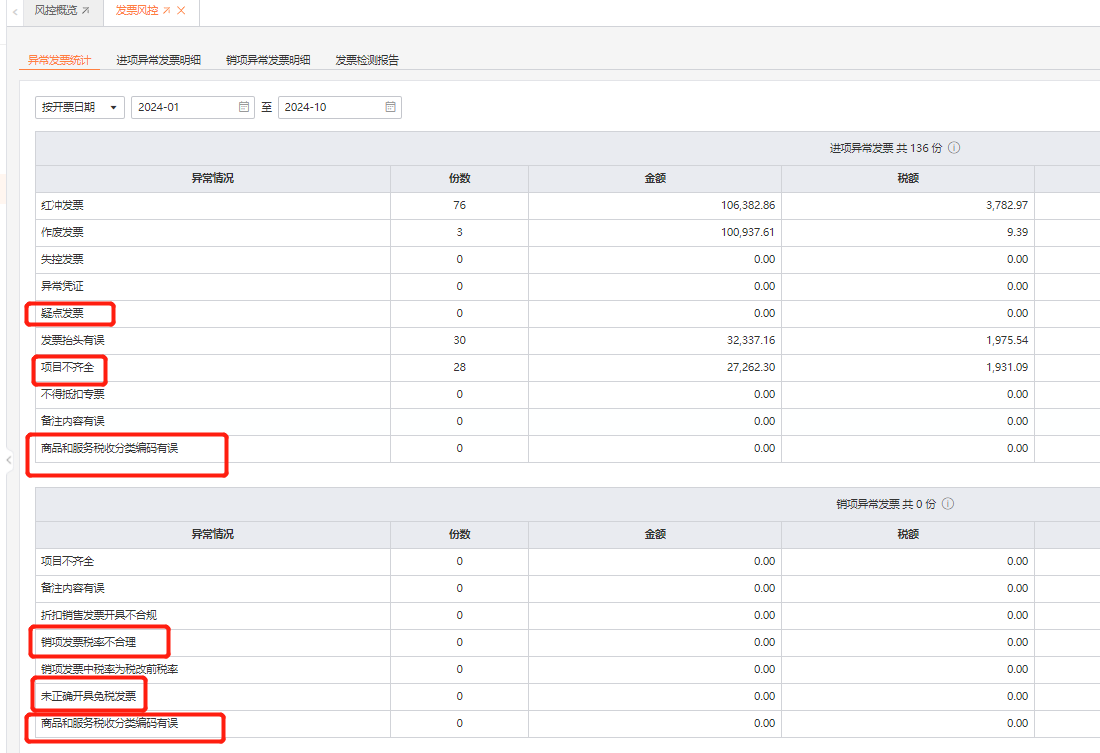
Task: Click the 不得抵扣专票 row label
Action: pos(73,394)
